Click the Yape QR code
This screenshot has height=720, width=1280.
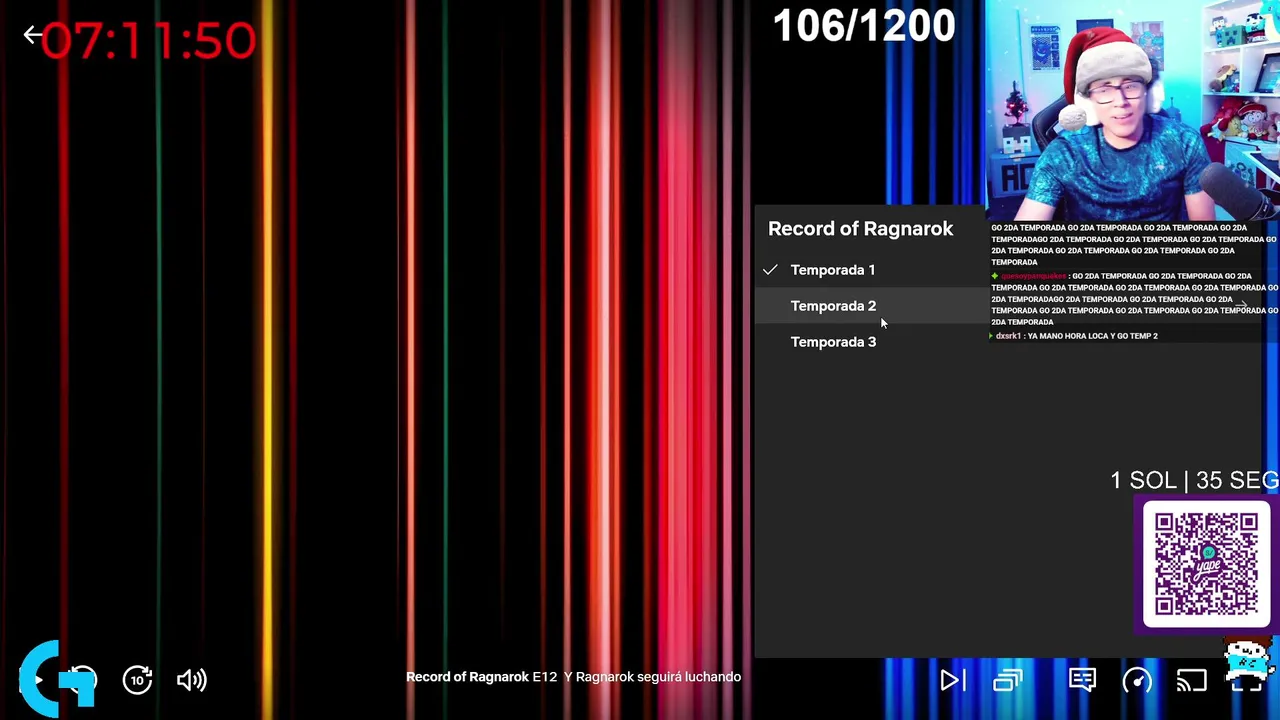click(1206, 565)
